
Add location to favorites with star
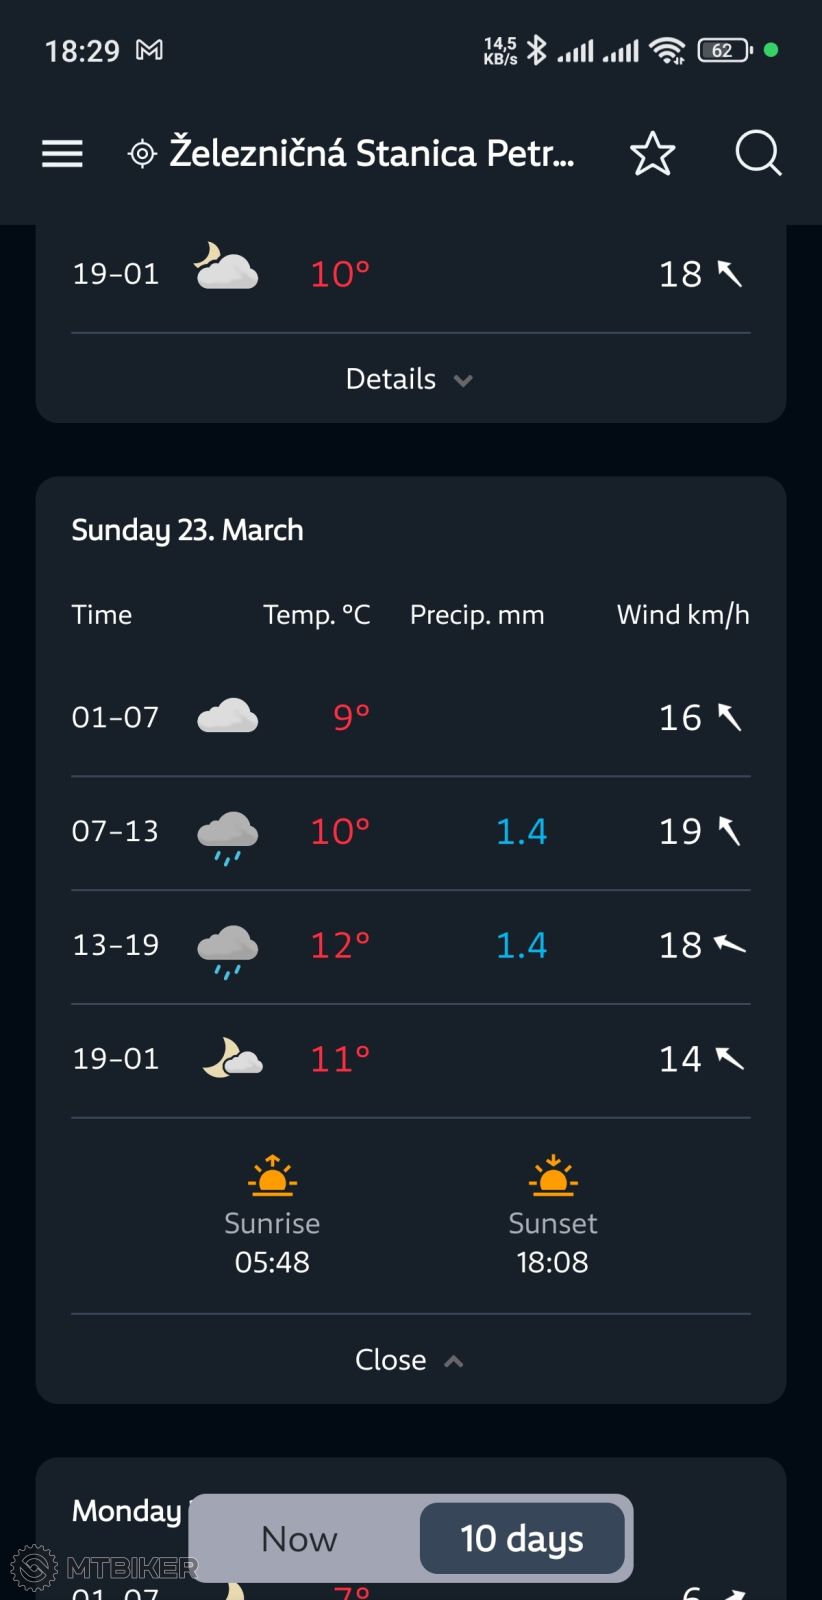652,153
